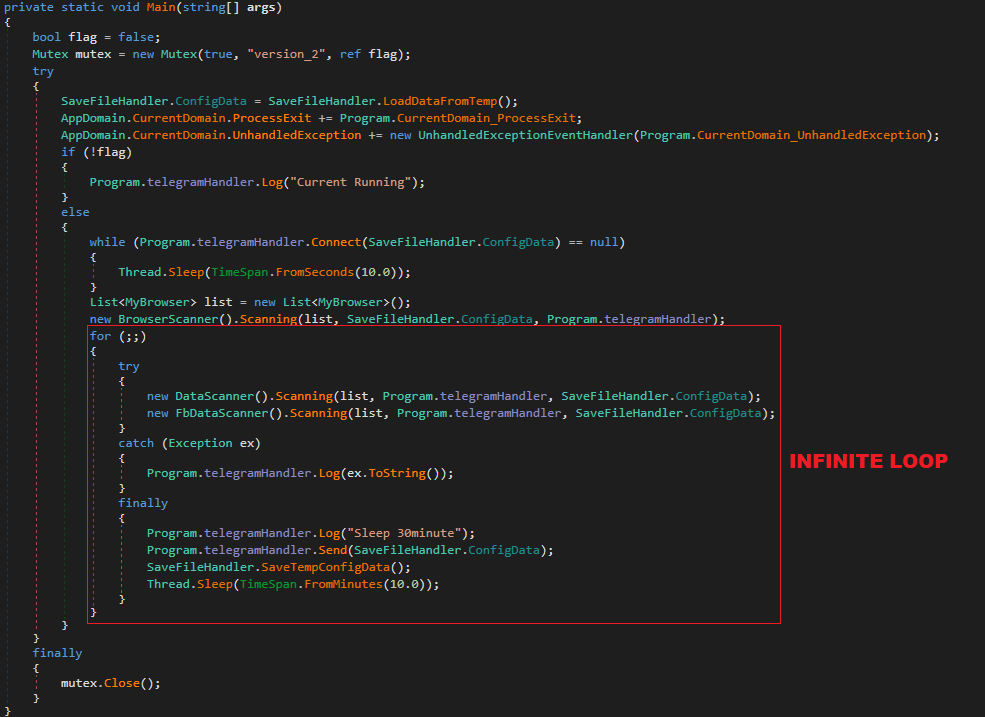Click the for (;;) loop header
The image size is (985, 717).
coord(118,336)
